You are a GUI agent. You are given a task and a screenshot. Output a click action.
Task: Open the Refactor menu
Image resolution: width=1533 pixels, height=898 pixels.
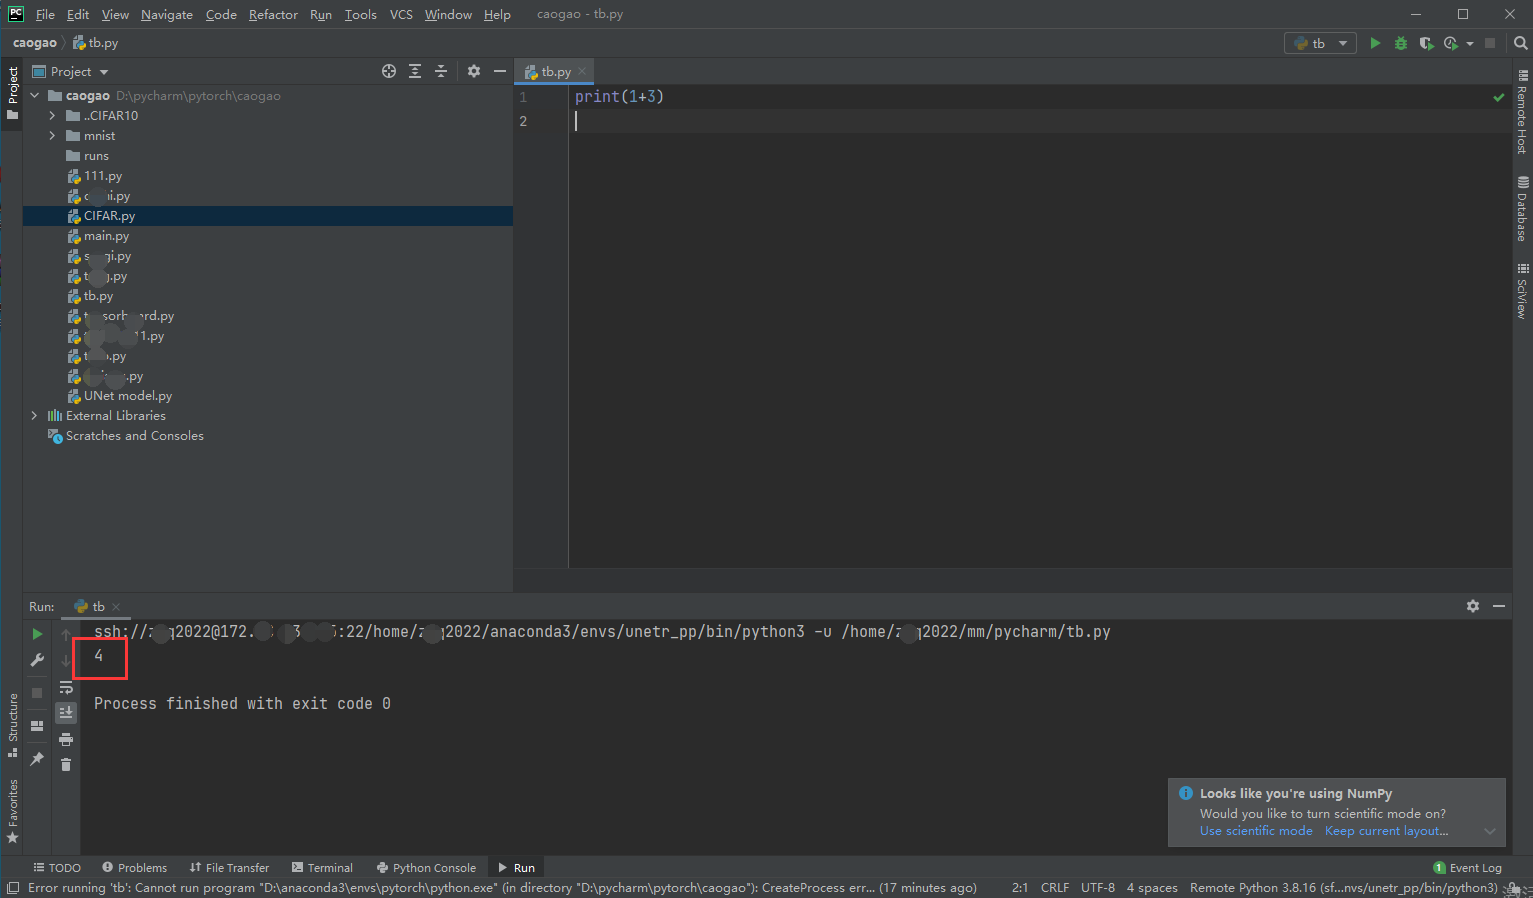point(273,14)
